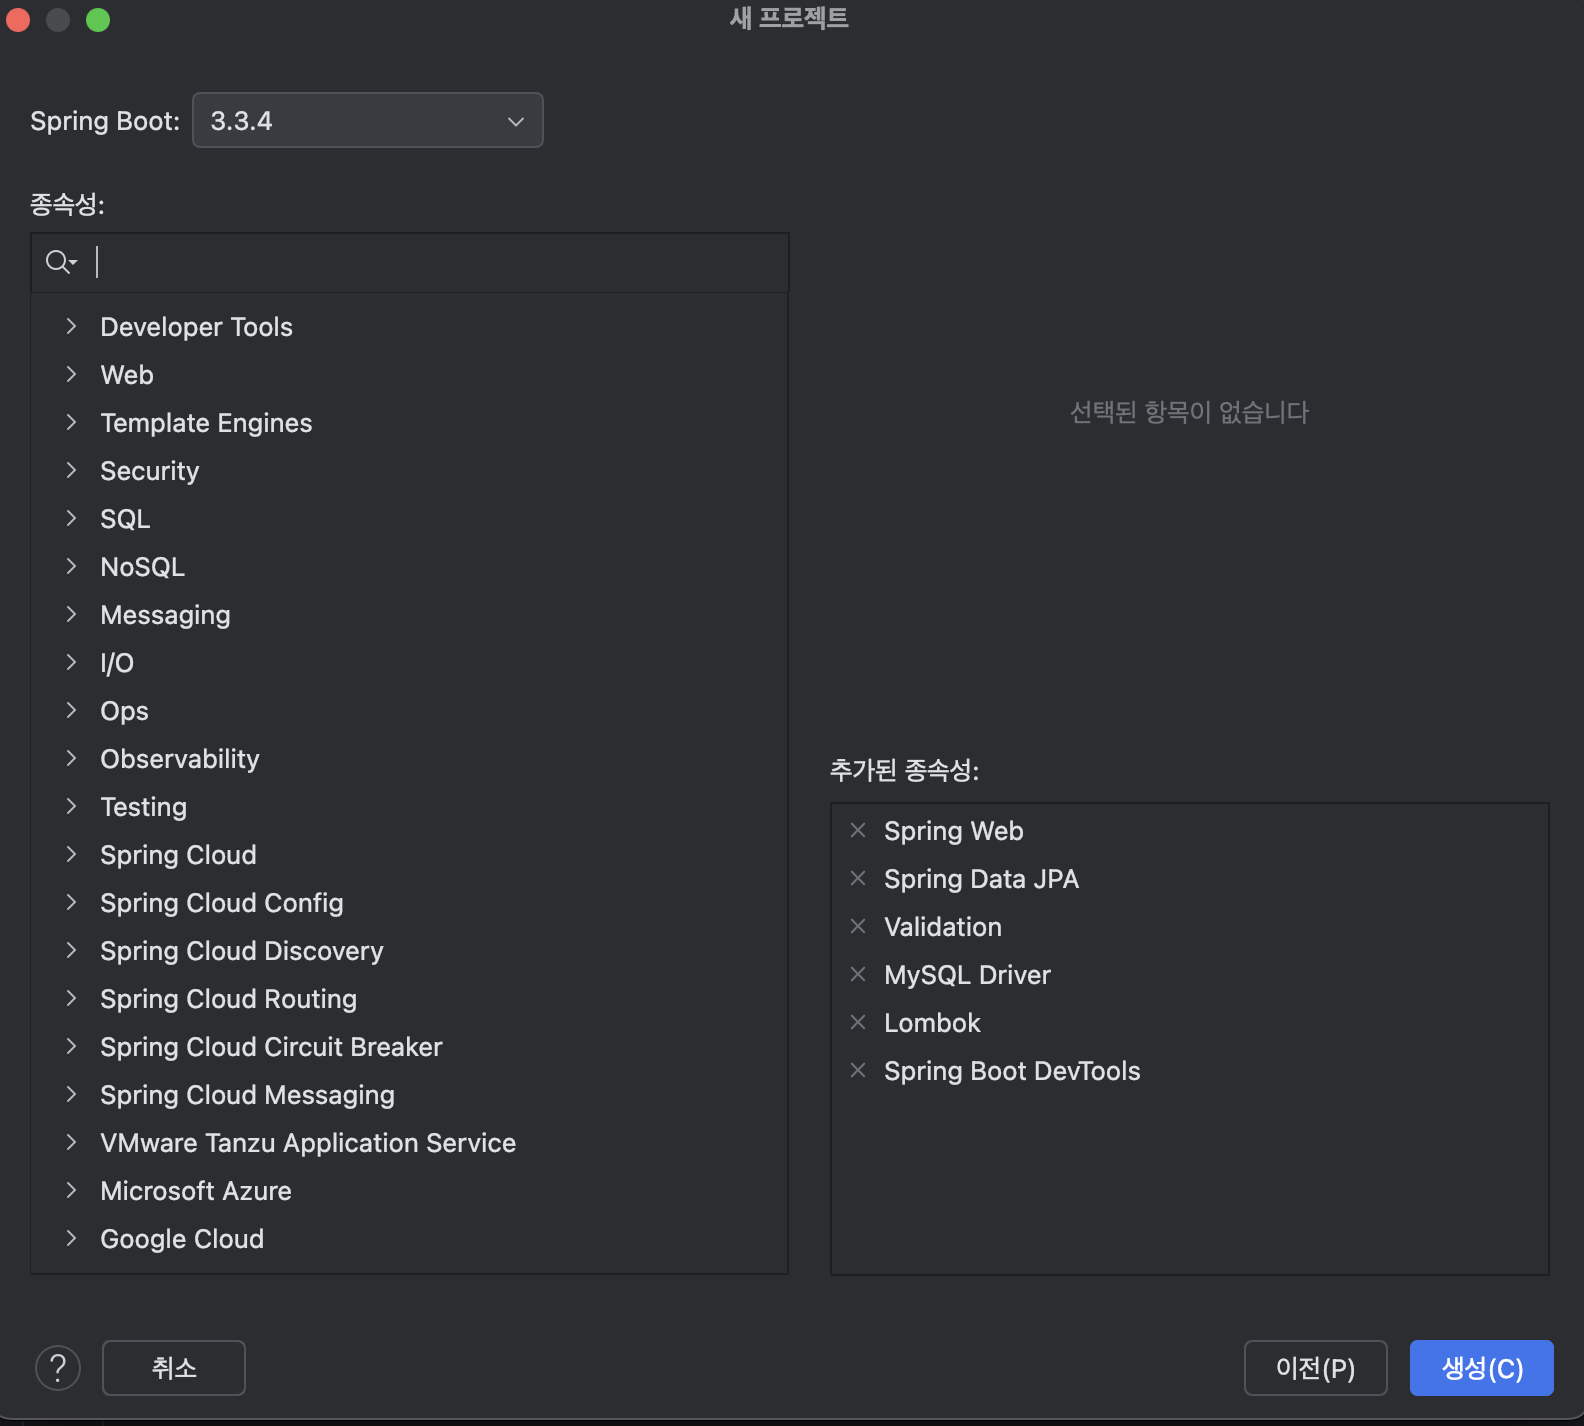This screenshot has width=1584, height=1426.
Task: Select the Developer Tools row label
Action: click(x=197, y=327)
